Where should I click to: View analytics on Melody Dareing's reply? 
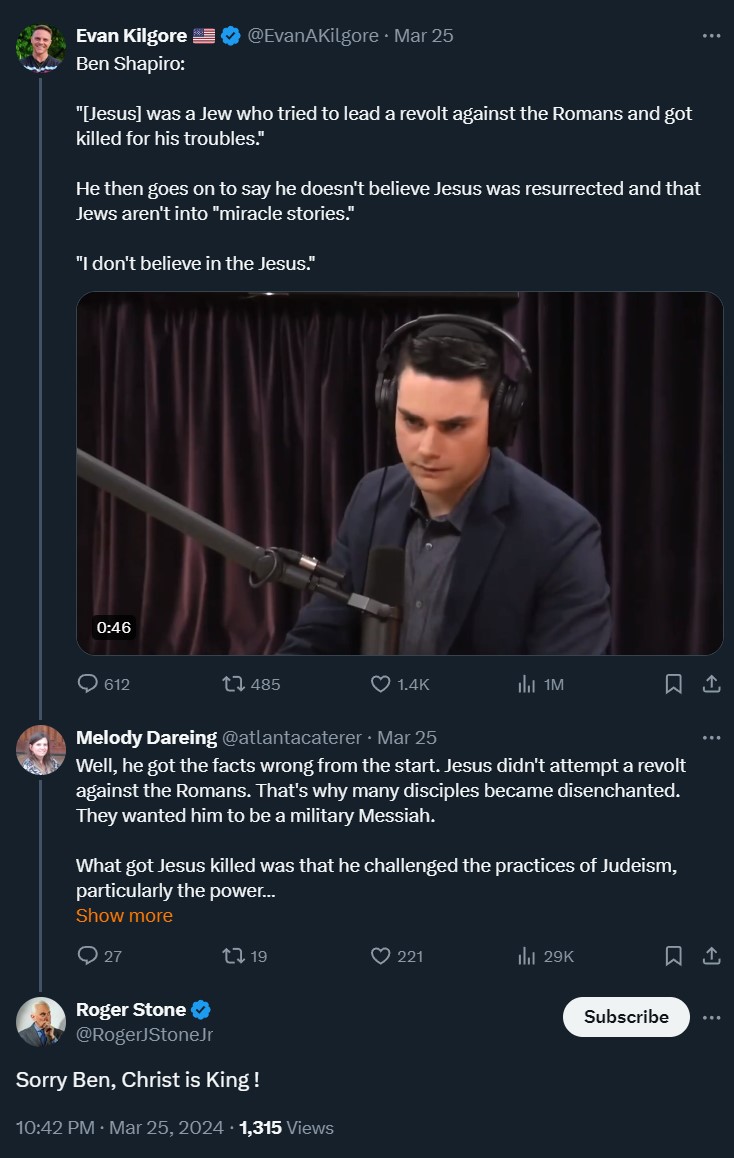(527, 956)
